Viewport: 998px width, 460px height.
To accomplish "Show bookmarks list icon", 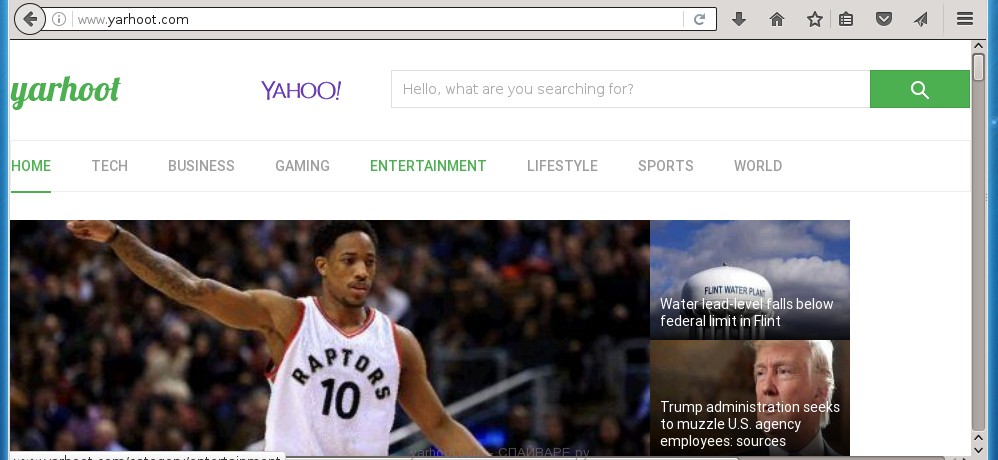I will pos(846,19).
